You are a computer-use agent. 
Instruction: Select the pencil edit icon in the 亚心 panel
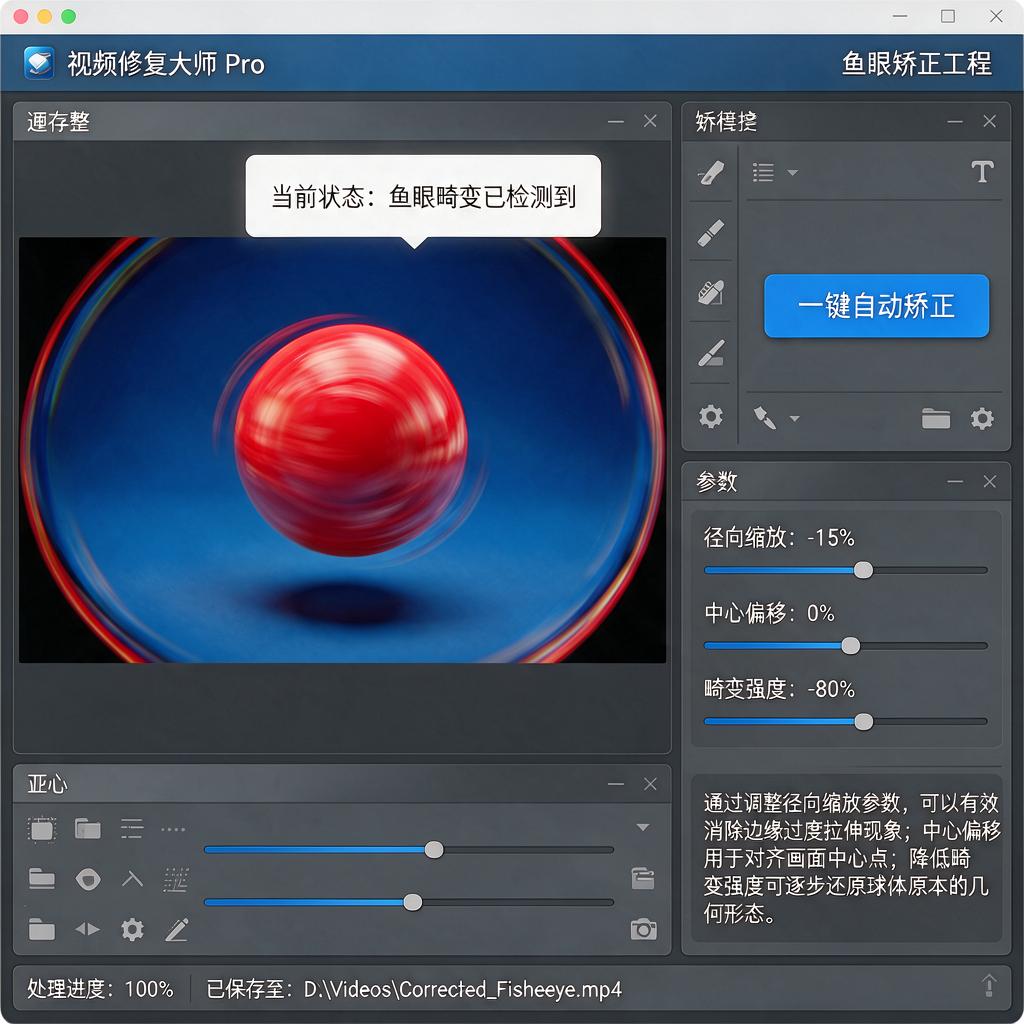tap(176, 929)
